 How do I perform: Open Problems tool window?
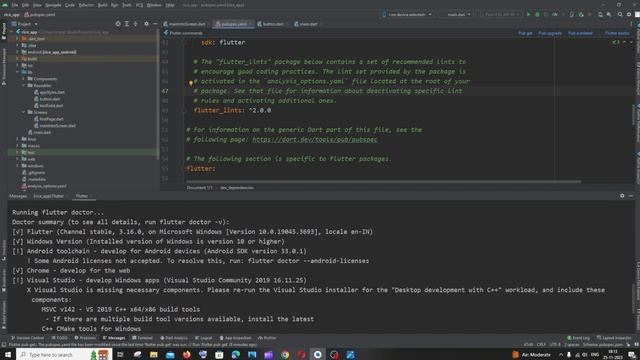[x=85, y=338]
